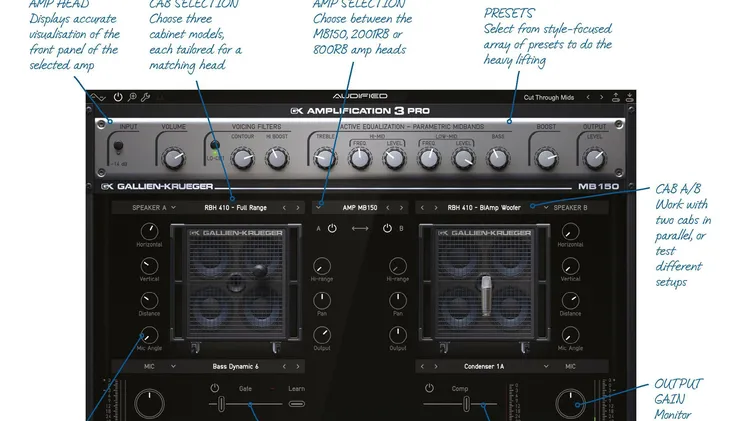Click the preset export (upload) icon

(616, 97)
